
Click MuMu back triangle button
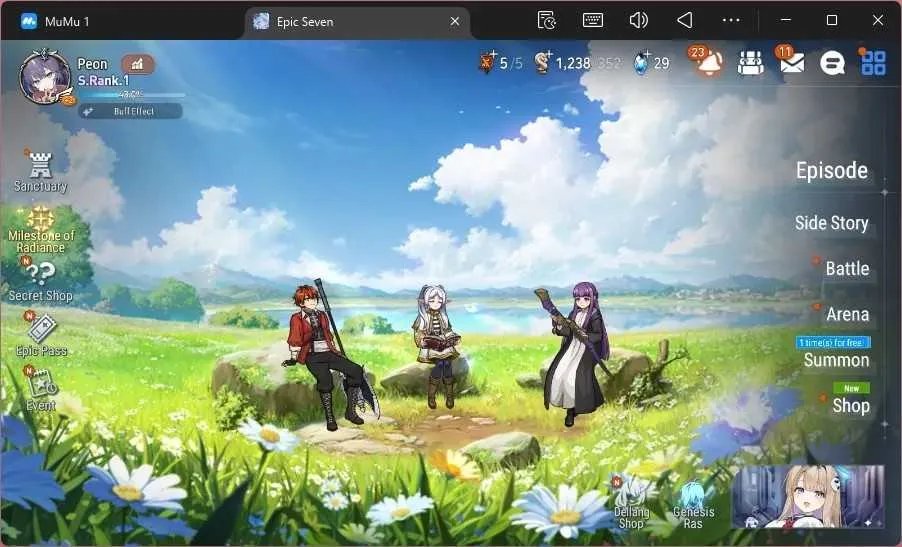685,21
